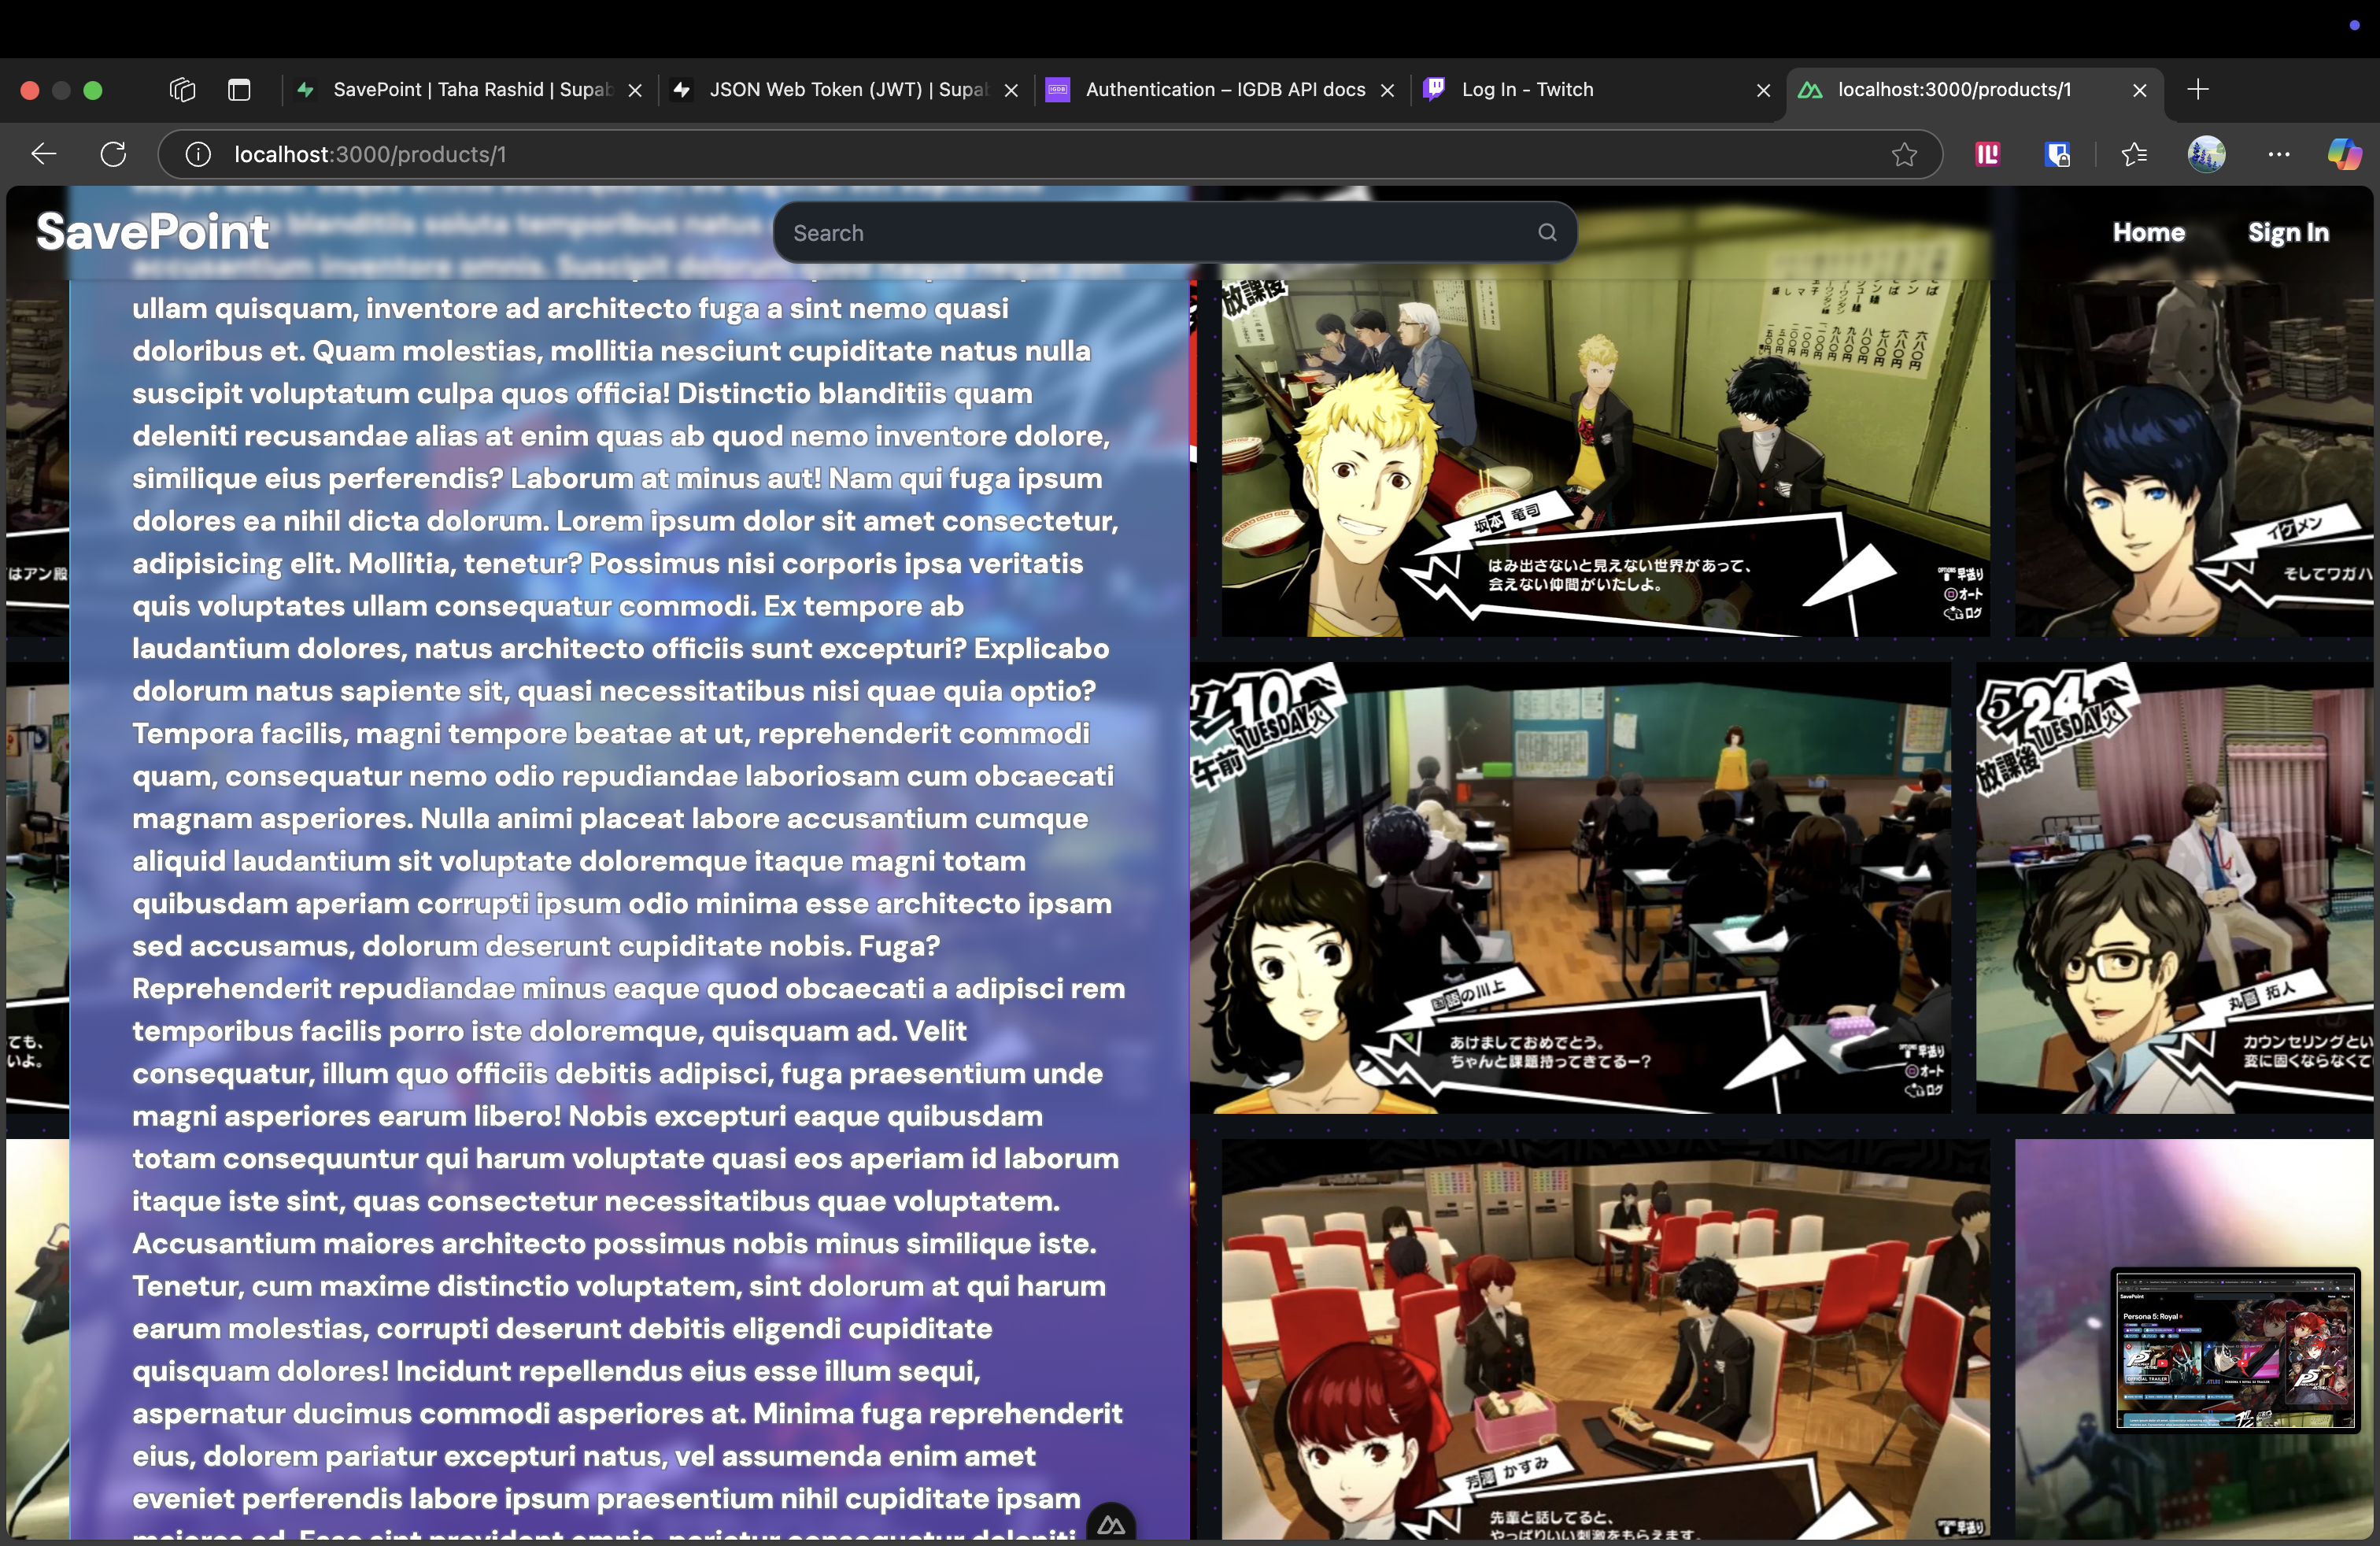Click the Home link
This screenshot has height=1546, width=2380.
[2148, 232]
